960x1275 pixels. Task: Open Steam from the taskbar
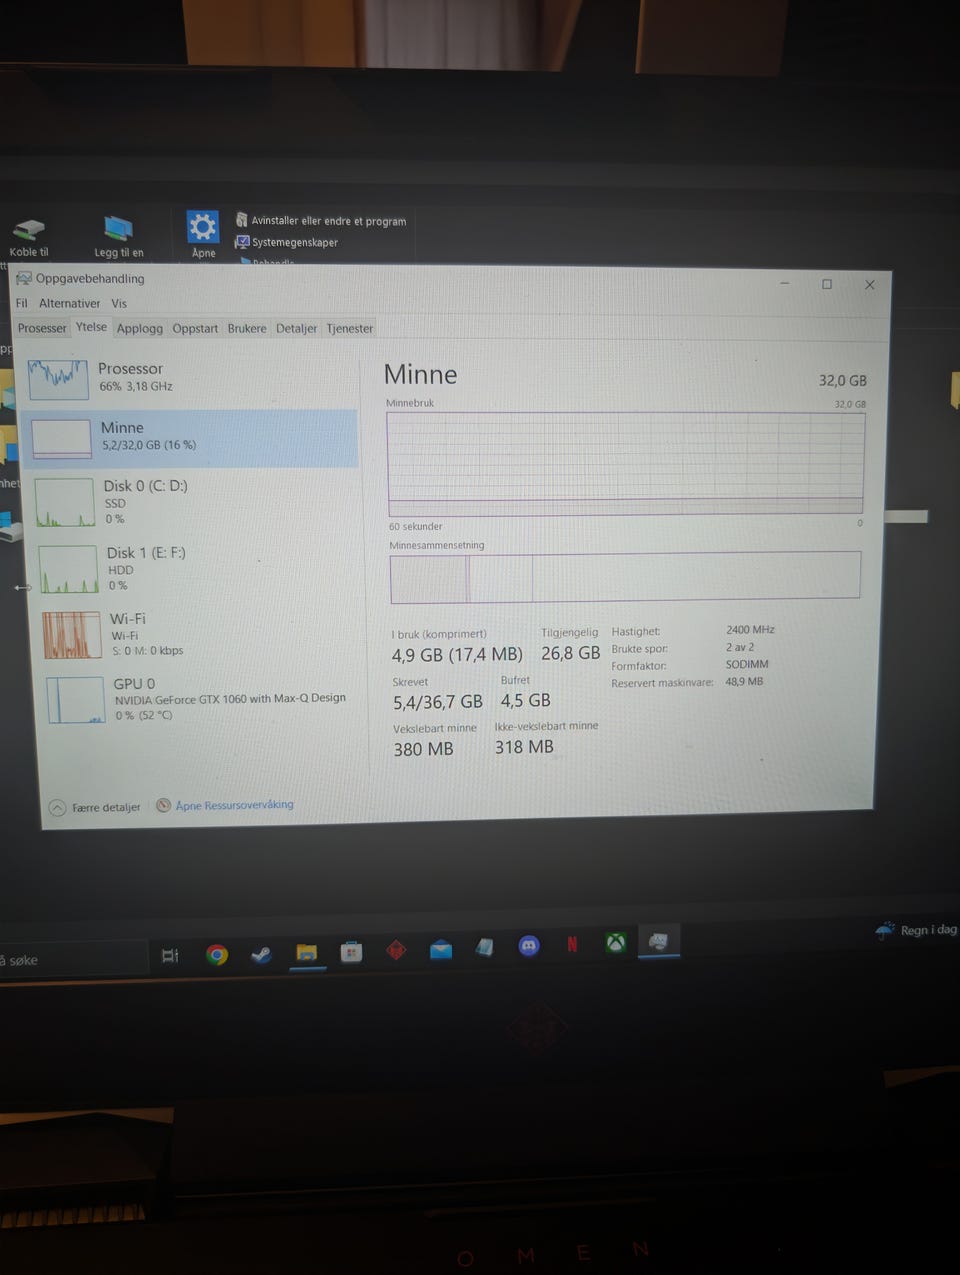[262, 954]
